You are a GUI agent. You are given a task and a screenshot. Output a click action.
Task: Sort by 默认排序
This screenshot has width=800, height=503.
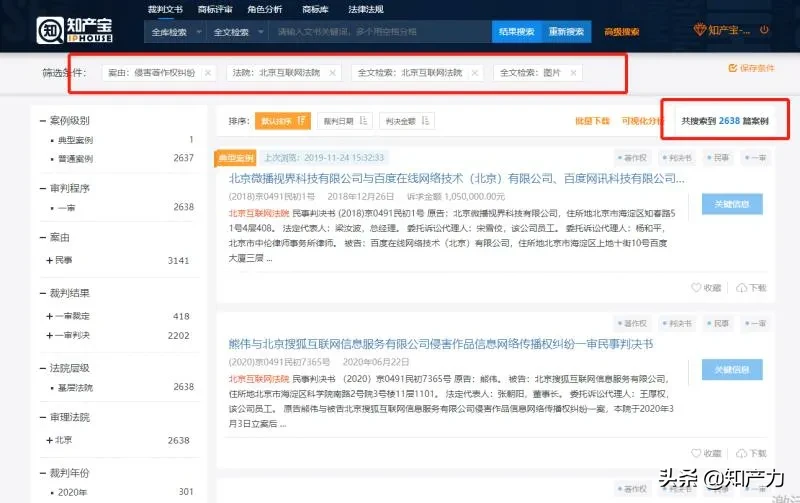[283, 121]
